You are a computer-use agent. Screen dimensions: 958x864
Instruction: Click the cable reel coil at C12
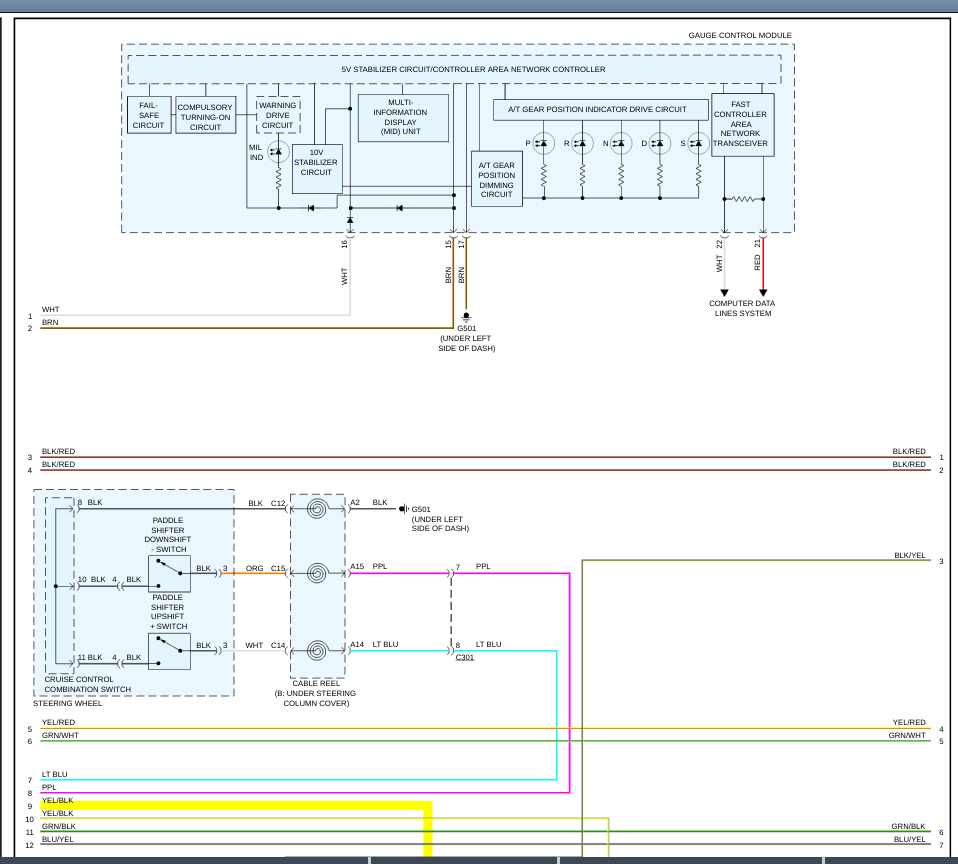pos(317,509)
